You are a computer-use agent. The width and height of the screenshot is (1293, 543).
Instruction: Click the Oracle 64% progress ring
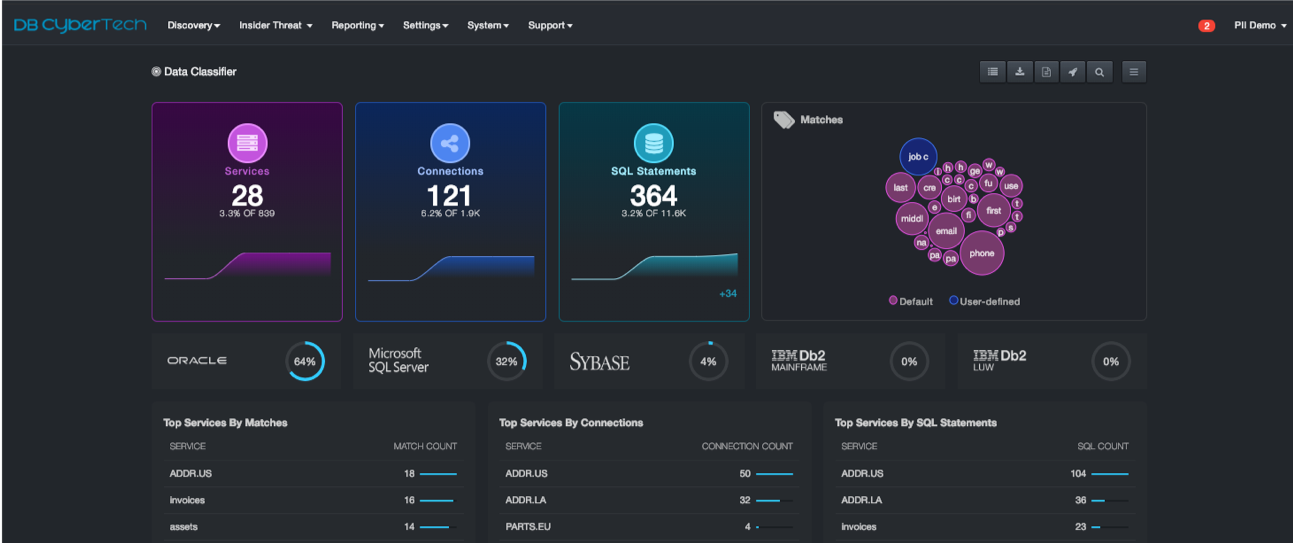point(305,361)
